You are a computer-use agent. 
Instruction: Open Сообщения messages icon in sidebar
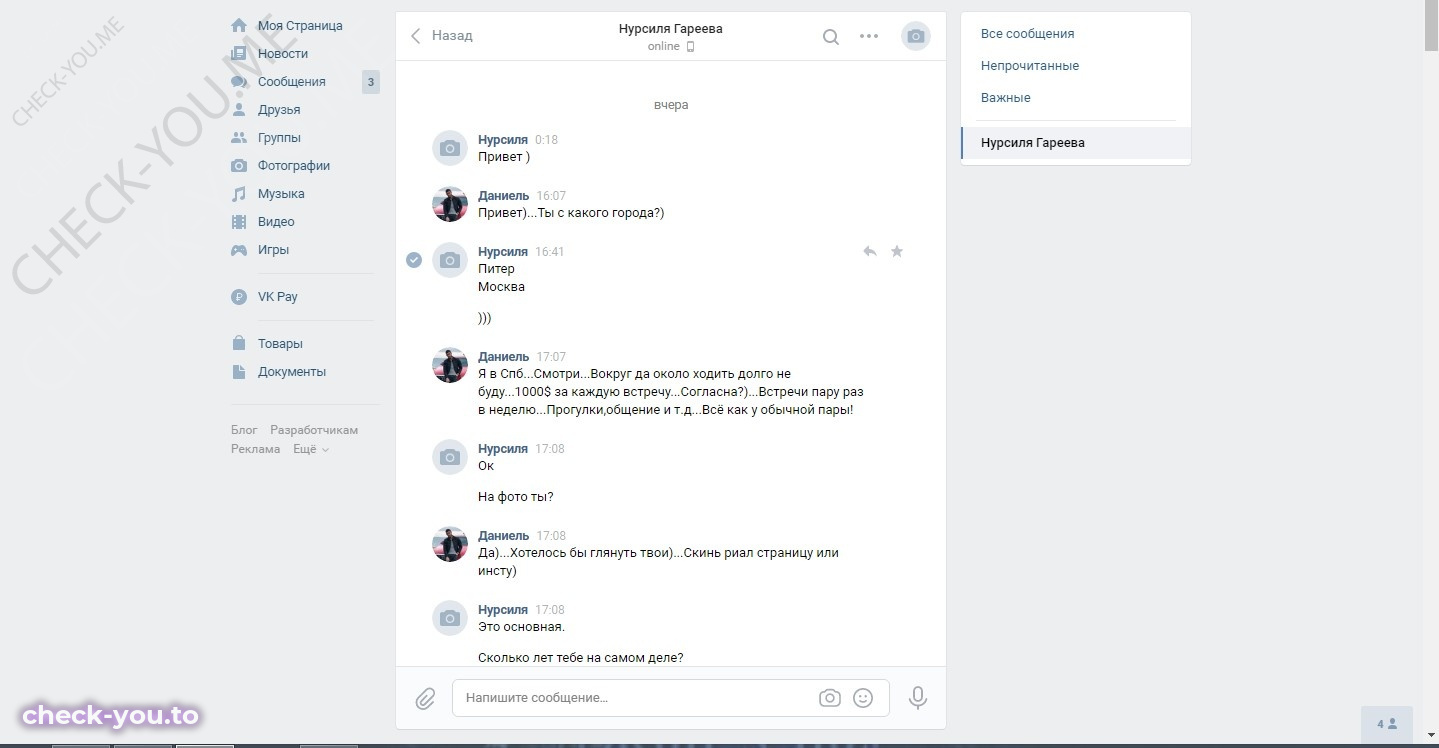tap(239, 81)
